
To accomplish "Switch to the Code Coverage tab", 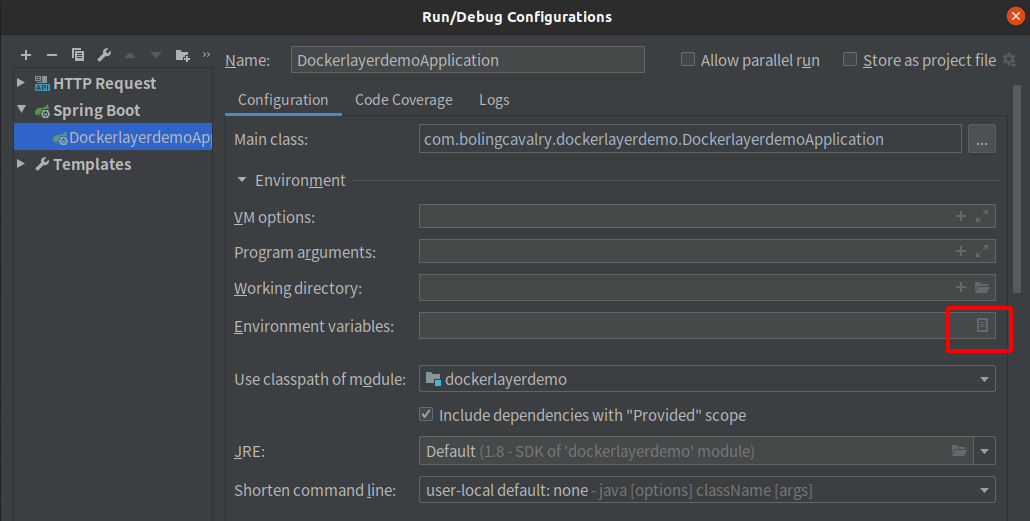I will click(x=403, y=100).
